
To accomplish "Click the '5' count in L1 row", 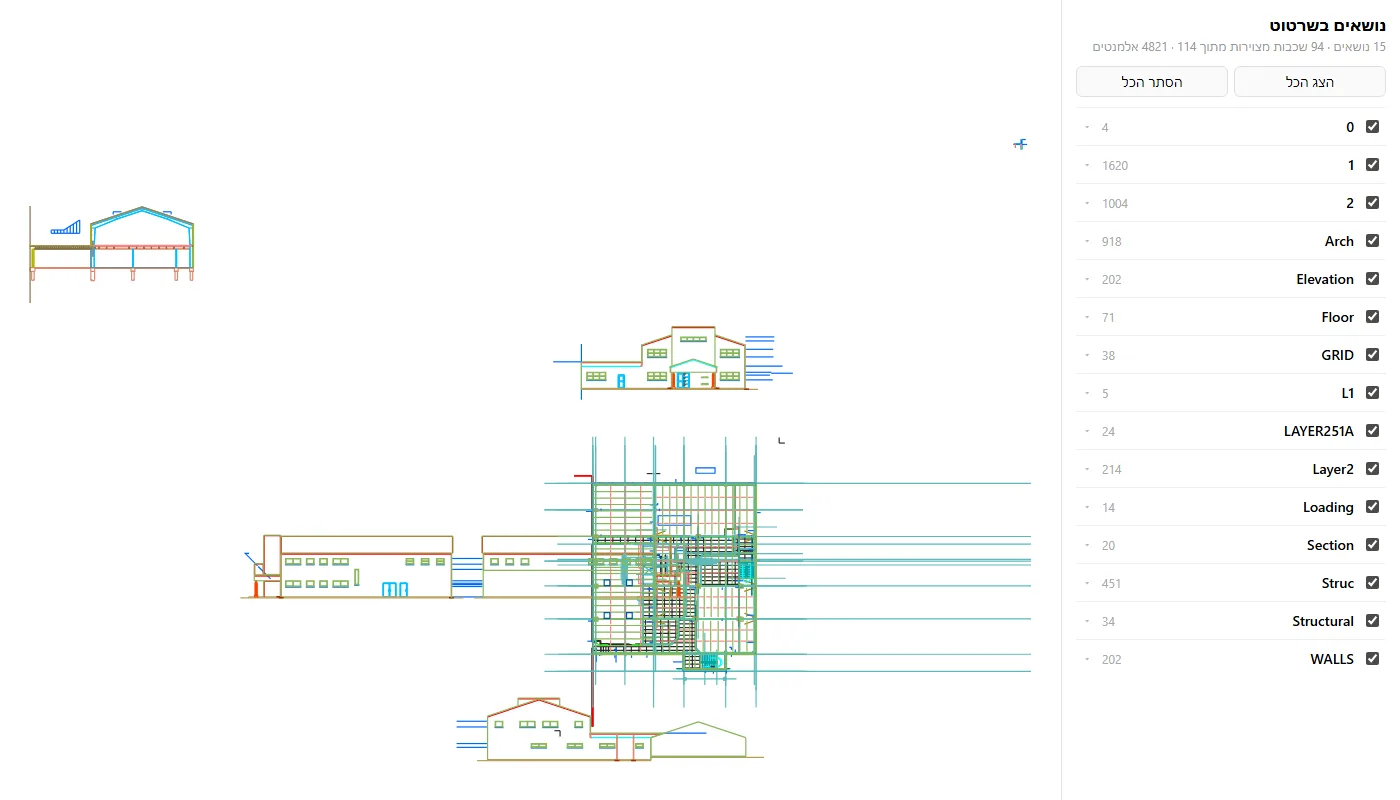I will [x=1105, y=394].
